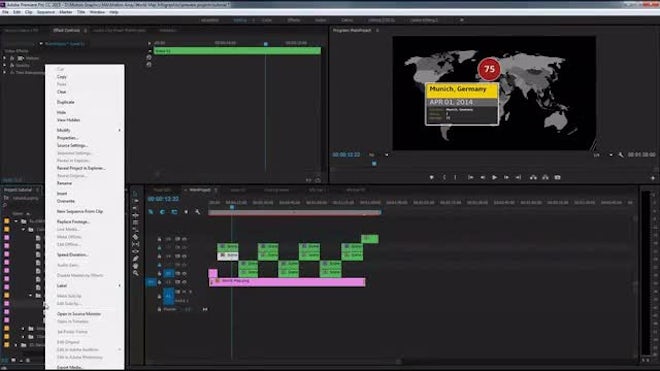660x371 pixels.
Task: Open the playback resolution dropdown
Action: [x=603, y=155]
